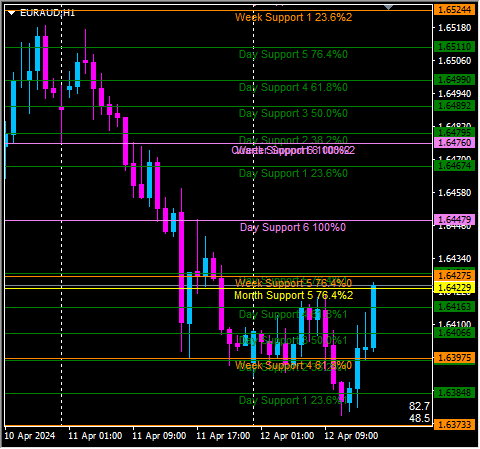
Task: Click the 1.64580 price scale value
Action: 455,193
